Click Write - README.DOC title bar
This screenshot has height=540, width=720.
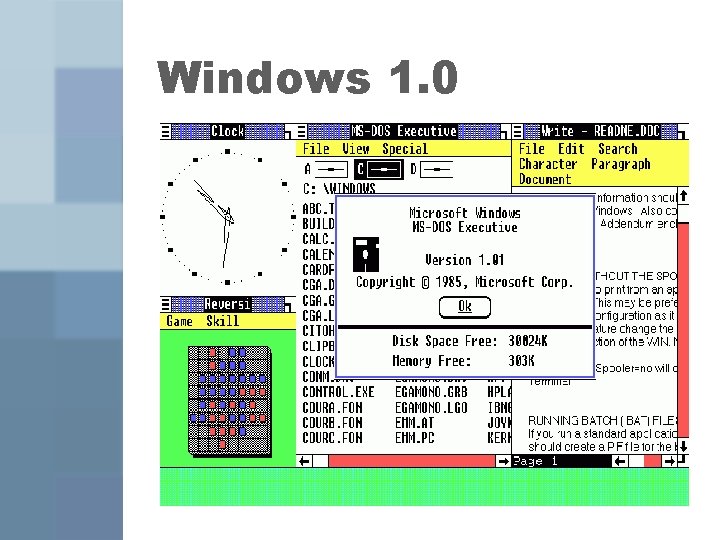click(600, 132)
